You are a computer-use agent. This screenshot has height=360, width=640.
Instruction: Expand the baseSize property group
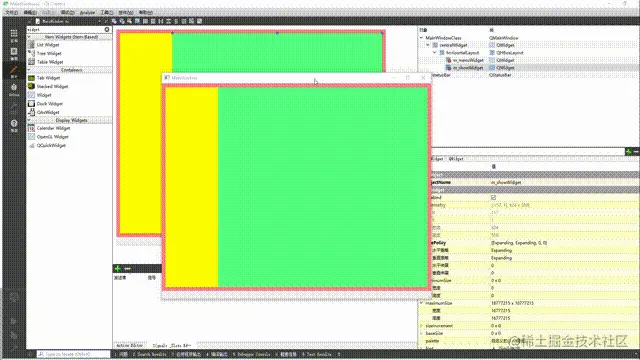pos(422,333)
